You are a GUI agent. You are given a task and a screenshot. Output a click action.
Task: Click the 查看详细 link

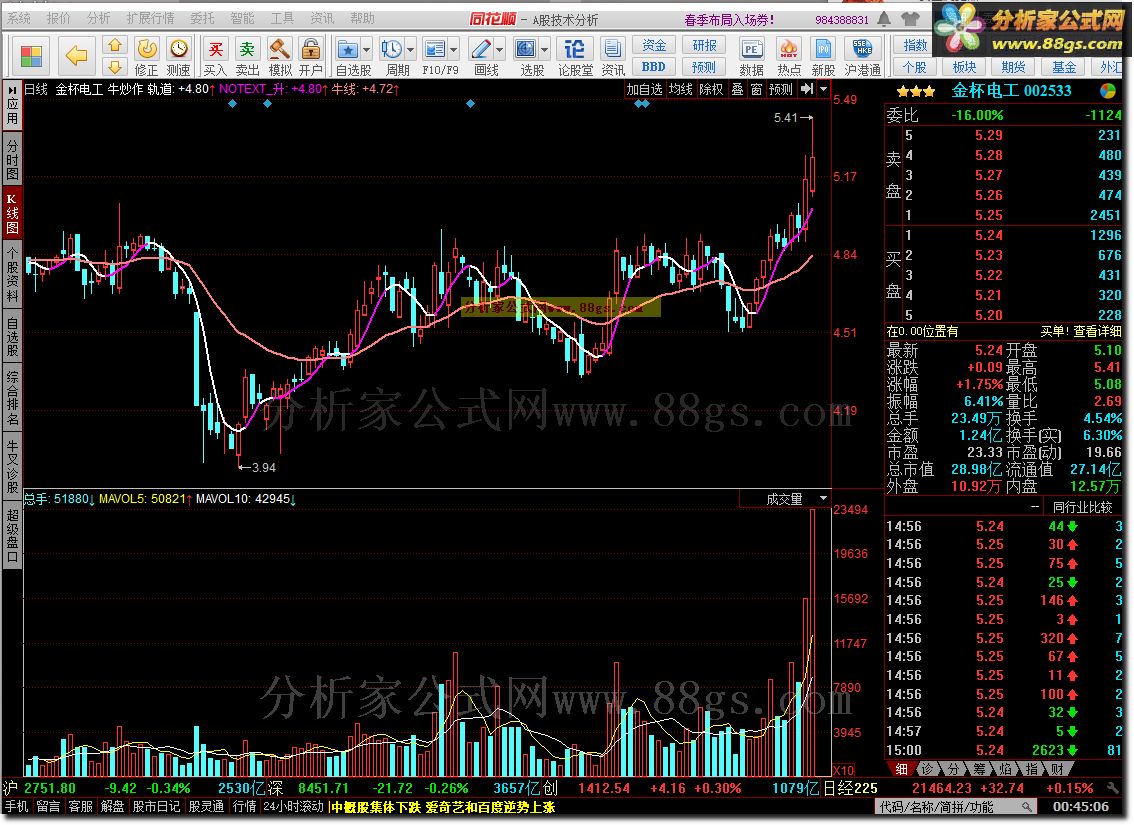[1097, 331]
